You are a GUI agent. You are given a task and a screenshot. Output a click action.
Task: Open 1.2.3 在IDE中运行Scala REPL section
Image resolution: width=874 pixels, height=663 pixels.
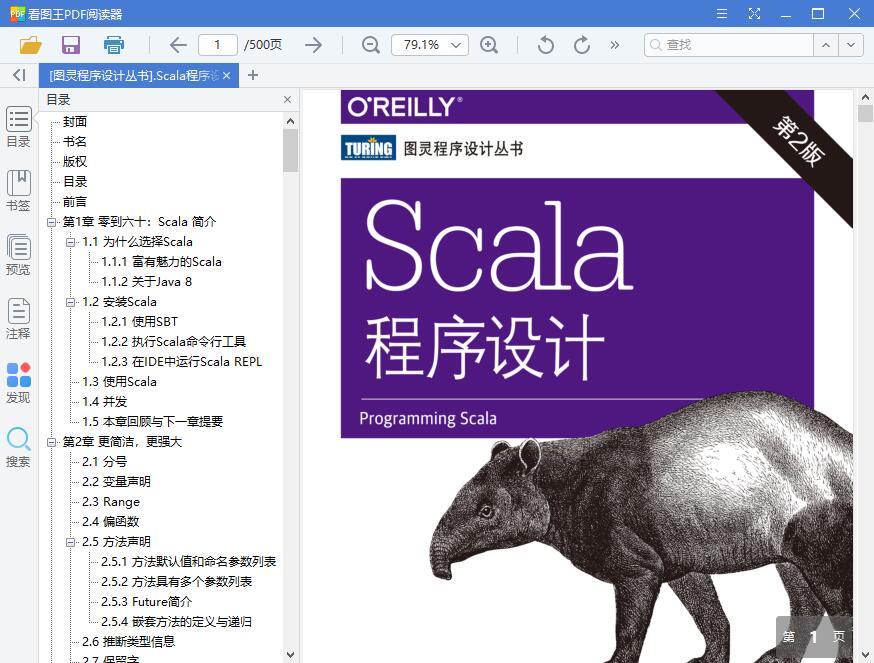(182, 362)
